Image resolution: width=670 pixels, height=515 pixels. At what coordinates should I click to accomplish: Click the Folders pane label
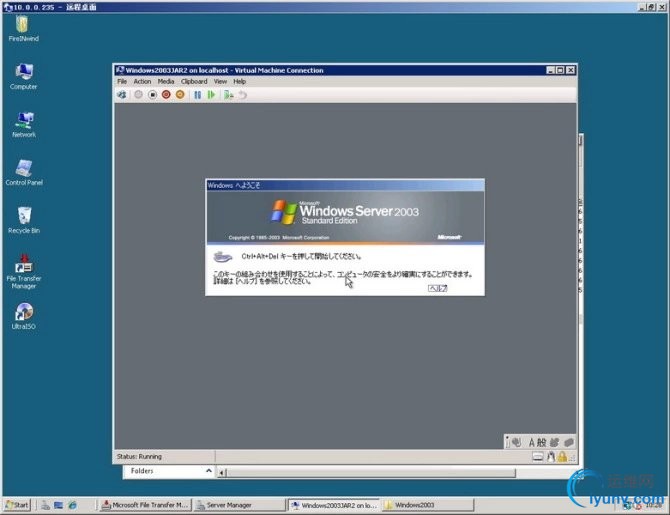coord(142,471)
